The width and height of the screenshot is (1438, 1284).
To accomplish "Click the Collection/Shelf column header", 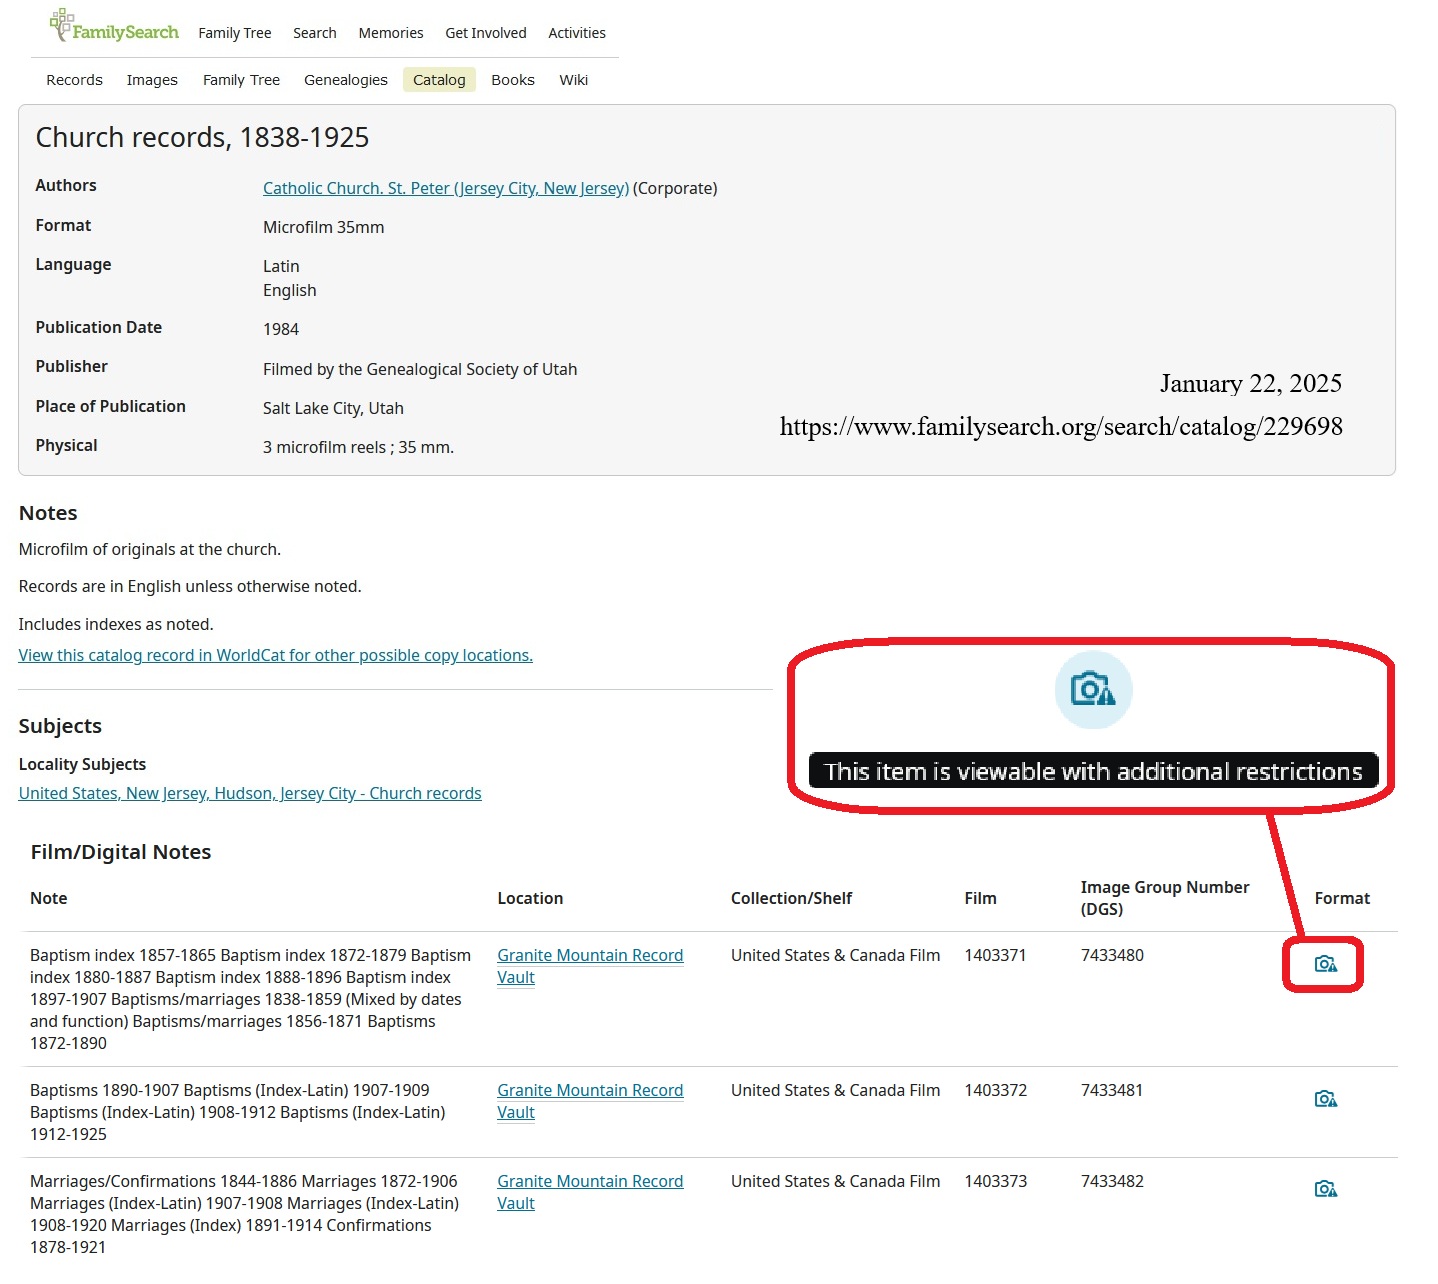I will coord(791,898).
